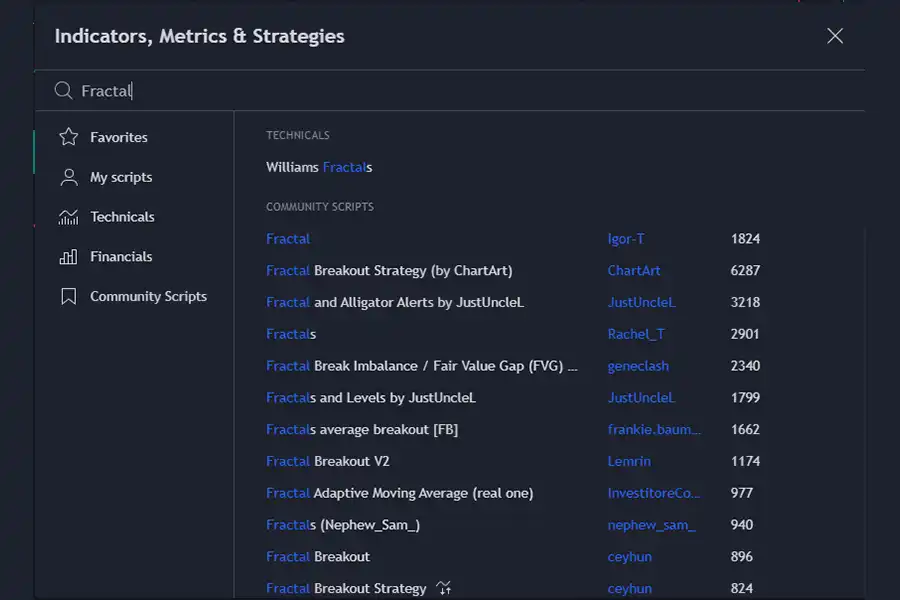Open ChartArt author link
Viewport: 900px width, 600px height.
634,270
